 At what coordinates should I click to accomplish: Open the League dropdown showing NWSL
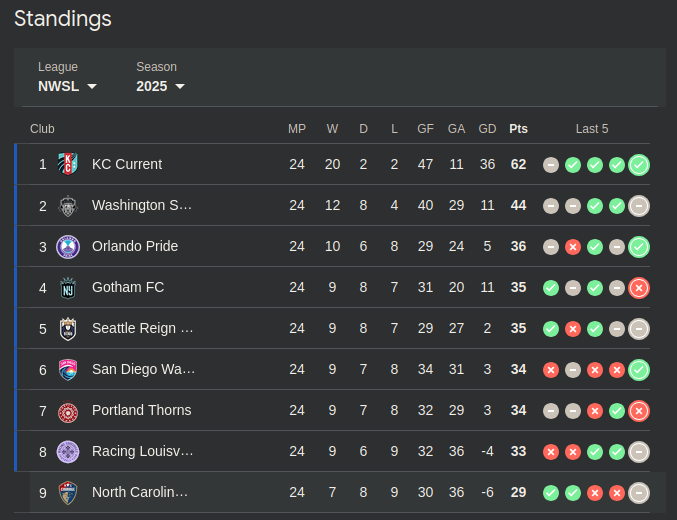(67, 86)
